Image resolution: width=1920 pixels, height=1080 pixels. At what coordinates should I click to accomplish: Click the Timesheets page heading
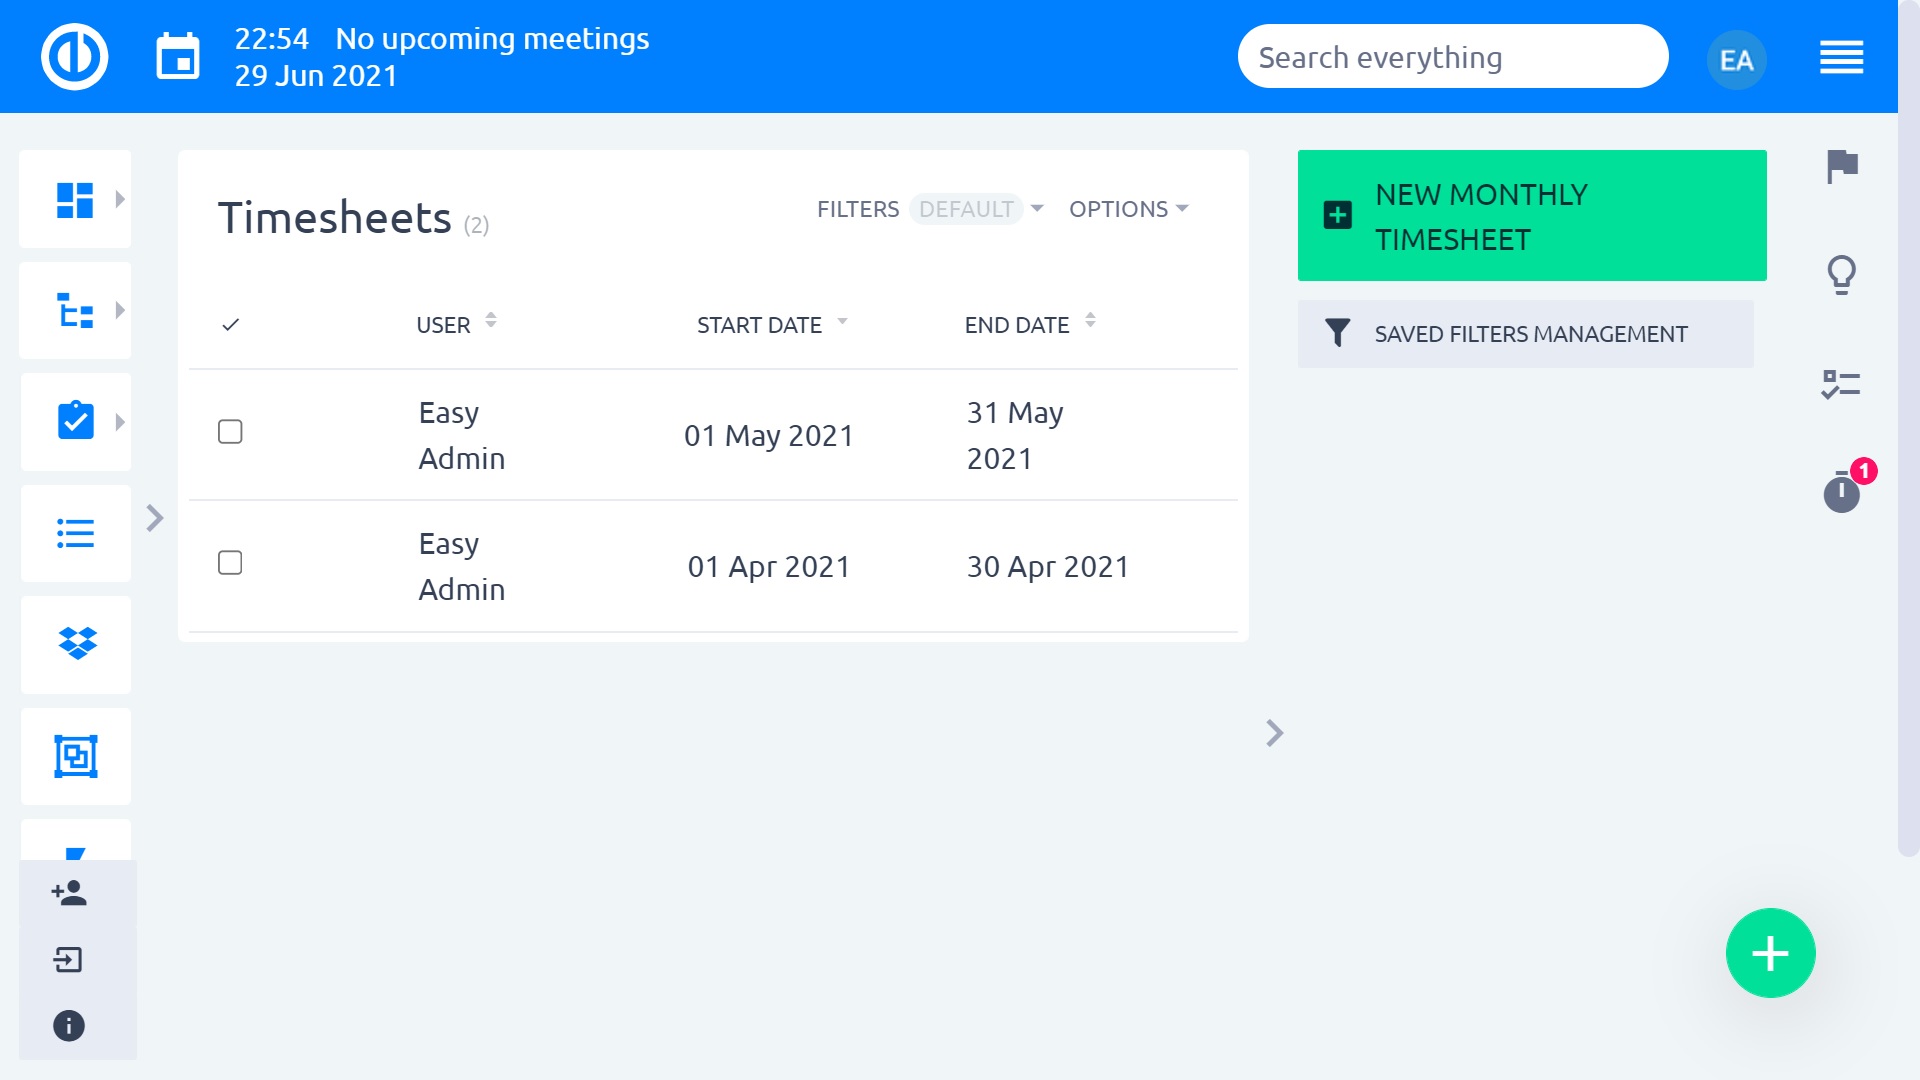[x=334, y=217]
